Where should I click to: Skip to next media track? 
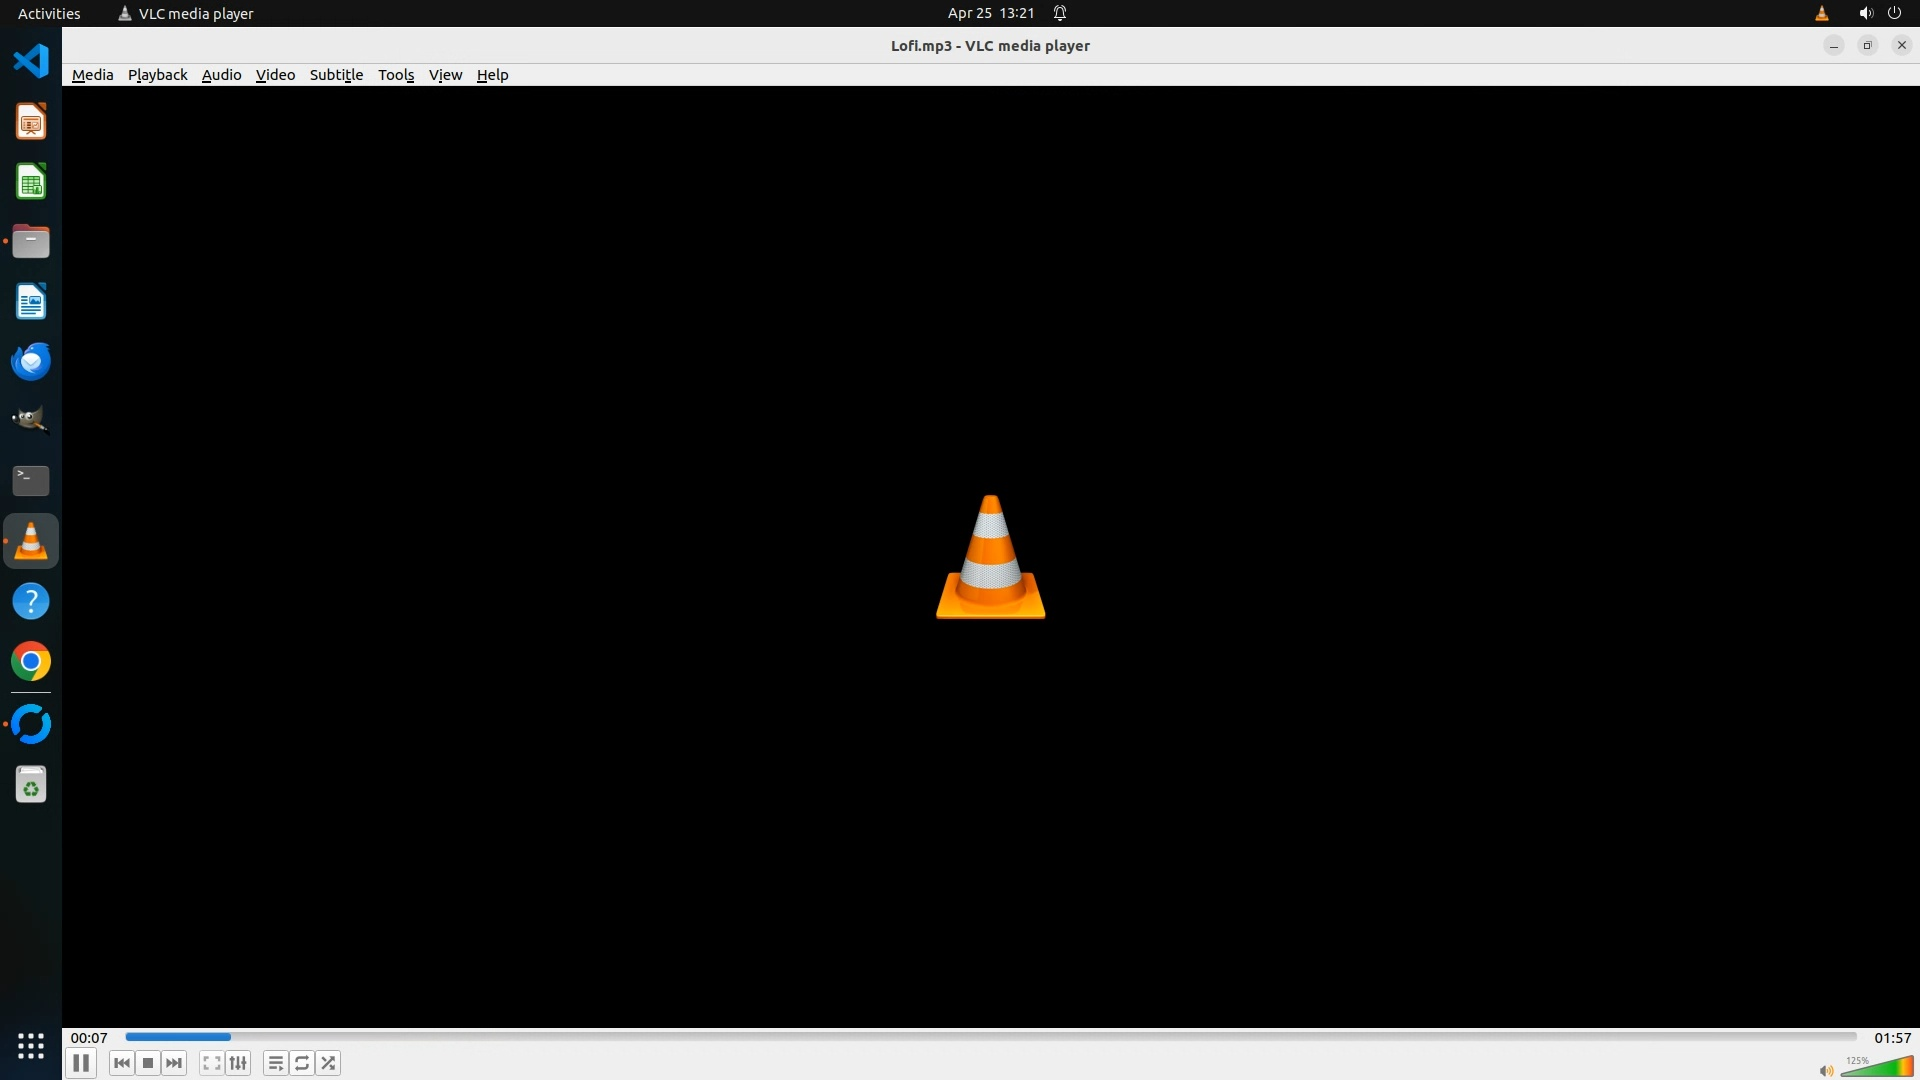click(174, 1063)
